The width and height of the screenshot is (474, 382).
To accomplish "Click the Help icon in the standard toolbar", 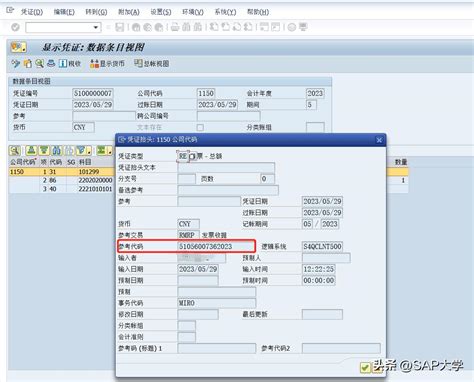I will 292,27.
